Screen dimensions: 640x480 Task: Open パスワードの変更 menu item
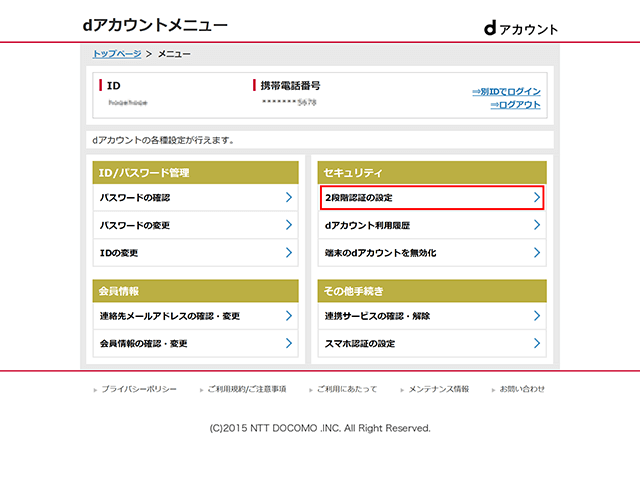196,225
